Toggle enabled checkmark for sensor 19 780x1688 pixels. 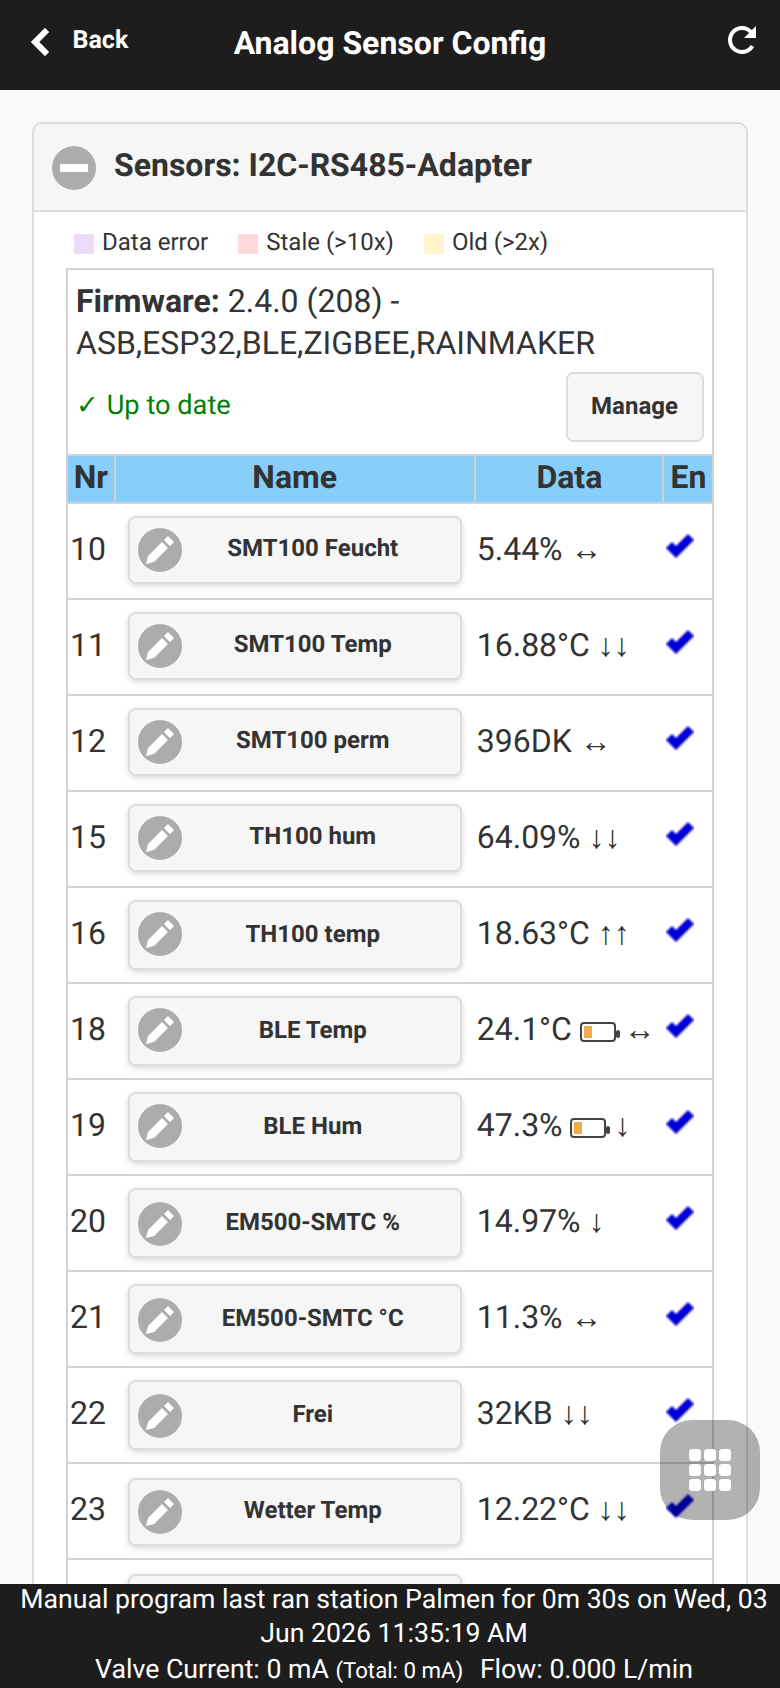coord(680,1122)
